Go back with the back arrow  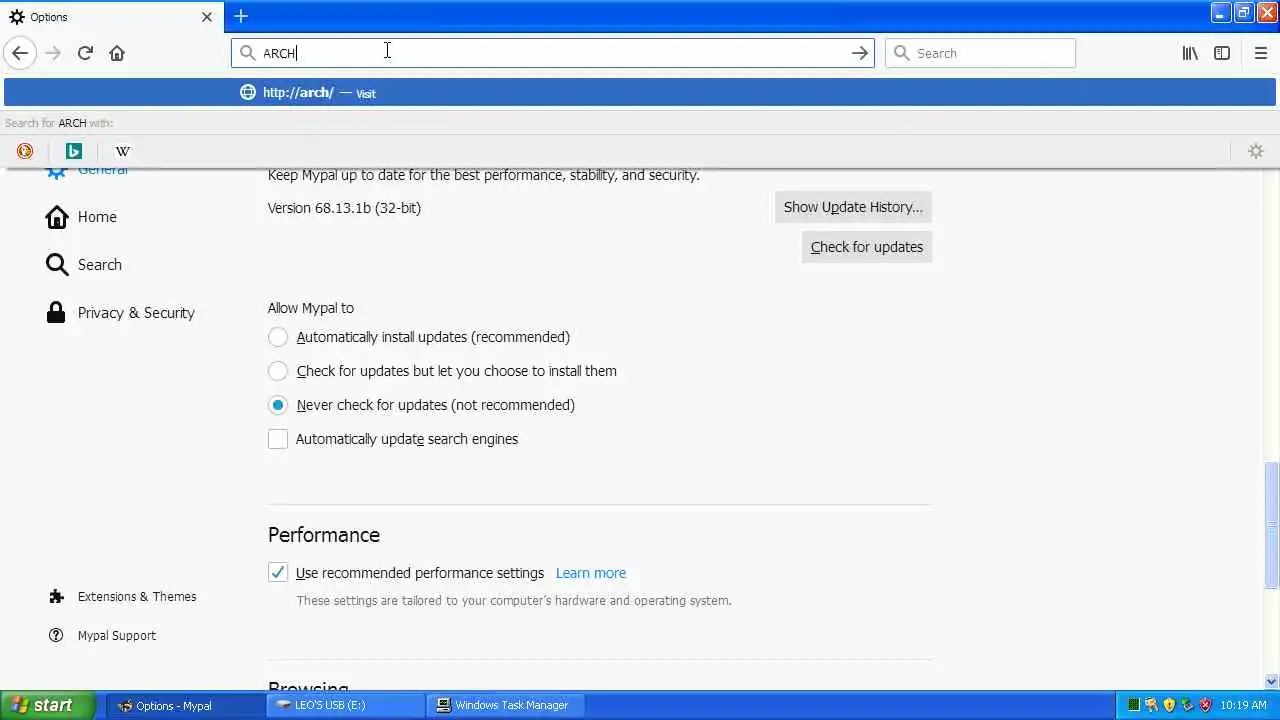tap(20, 53)
